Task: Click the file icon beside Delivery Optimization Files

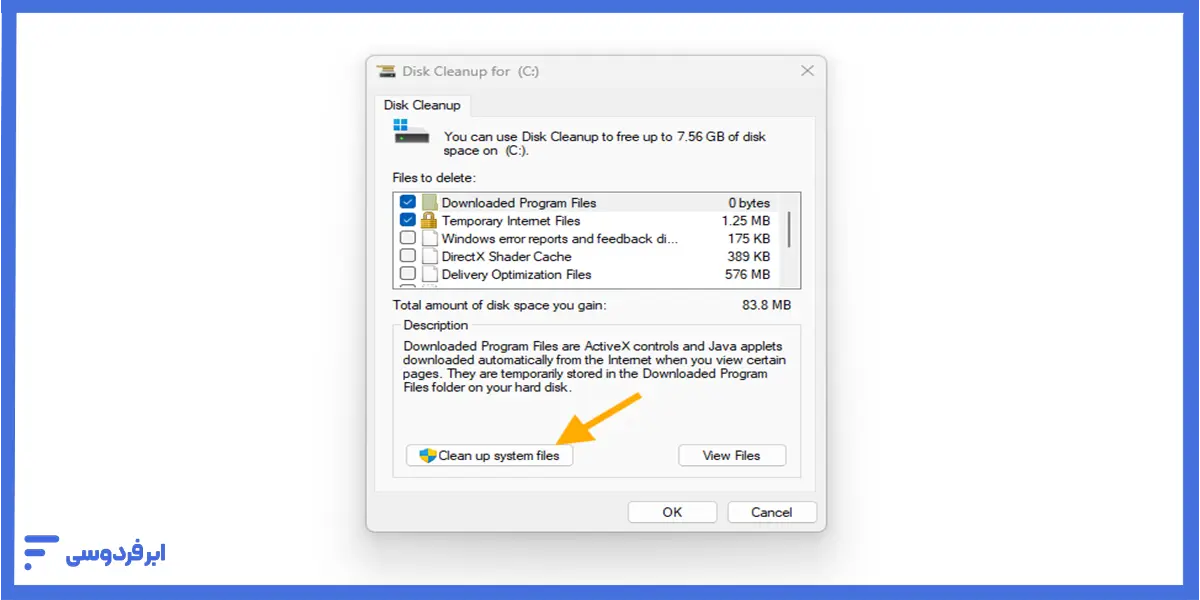Action: point(430,274)
